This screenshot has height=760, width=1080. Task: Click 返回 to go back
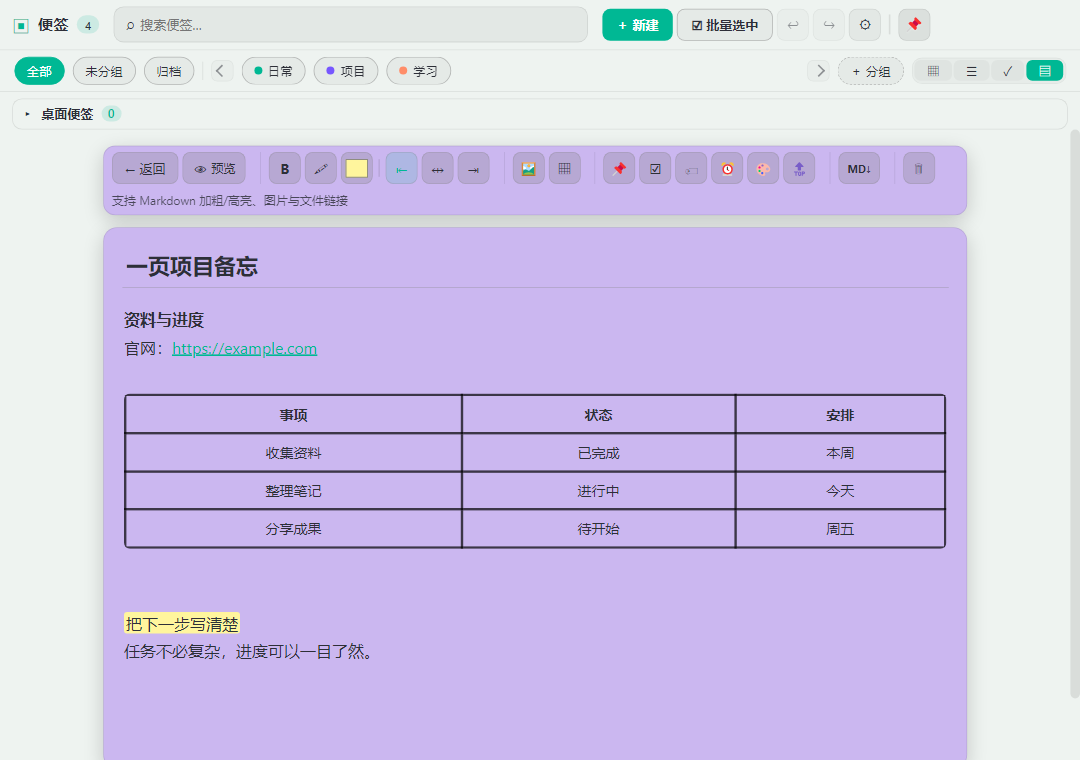pyautogui.click(x=145, y=169)
